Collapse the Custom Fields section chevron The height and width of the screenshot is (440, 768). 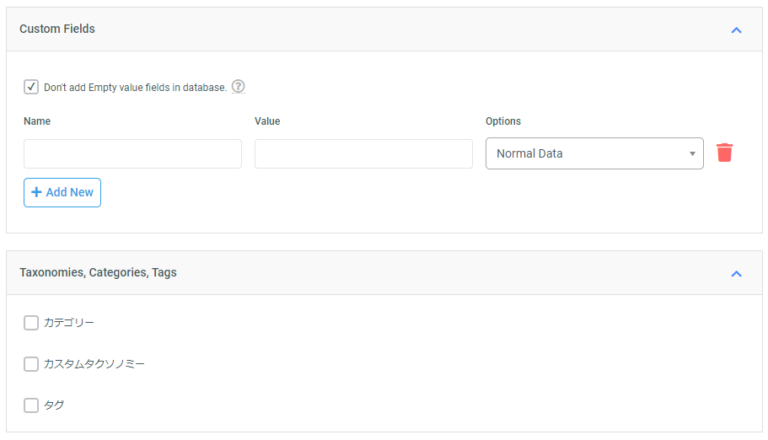(x=736, y=30)
